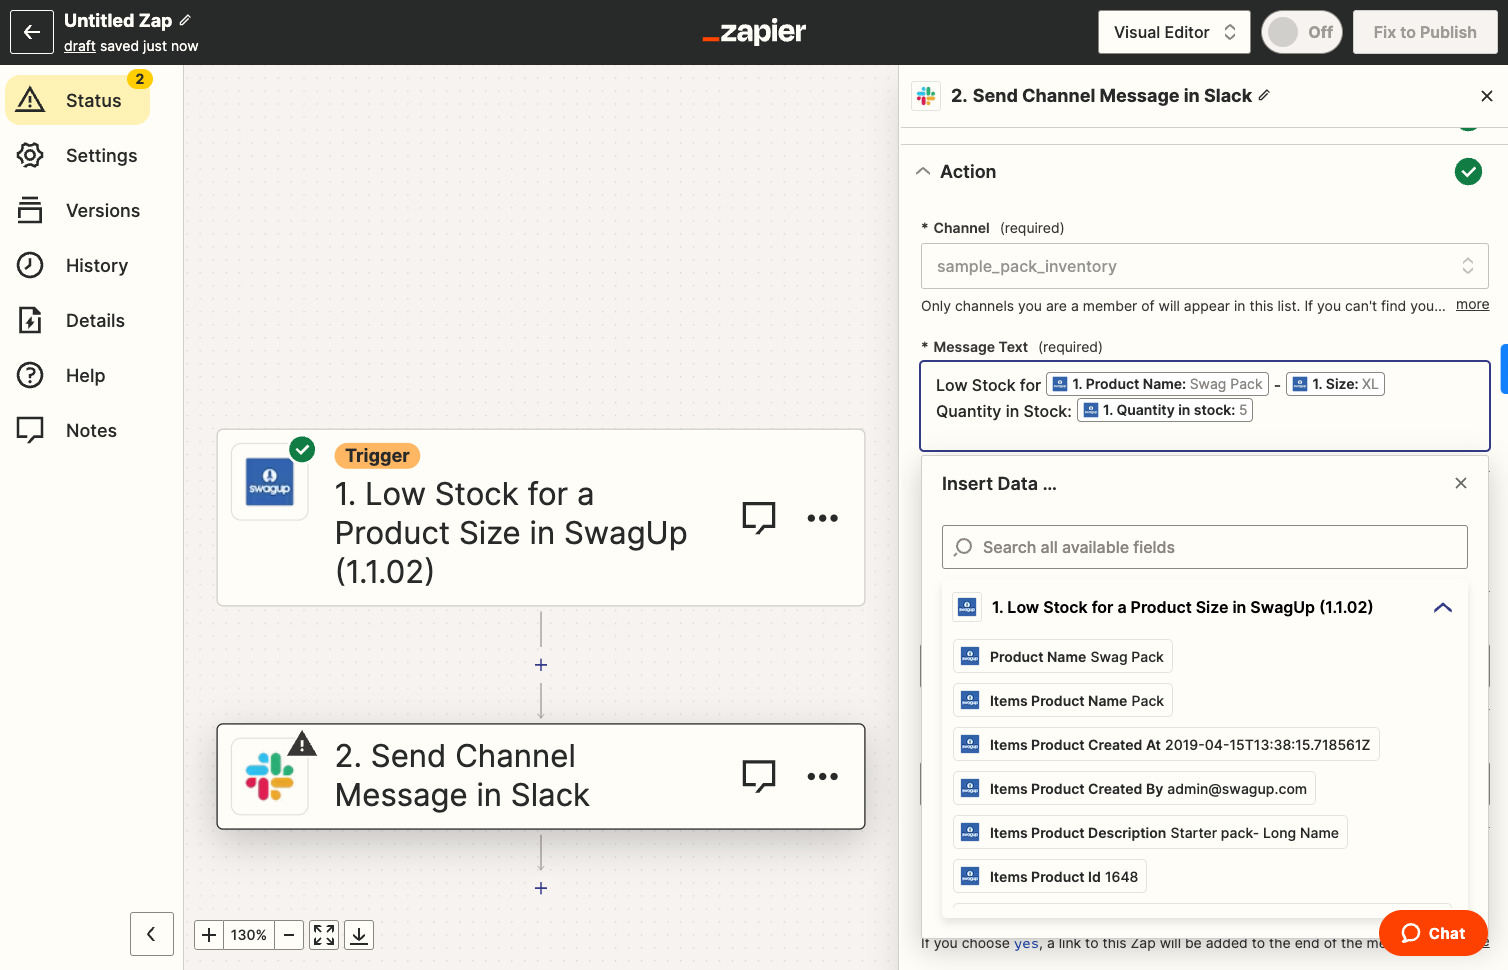Close the Slack step editor panel
The image size is (1508, 970).
[1487, 96]
